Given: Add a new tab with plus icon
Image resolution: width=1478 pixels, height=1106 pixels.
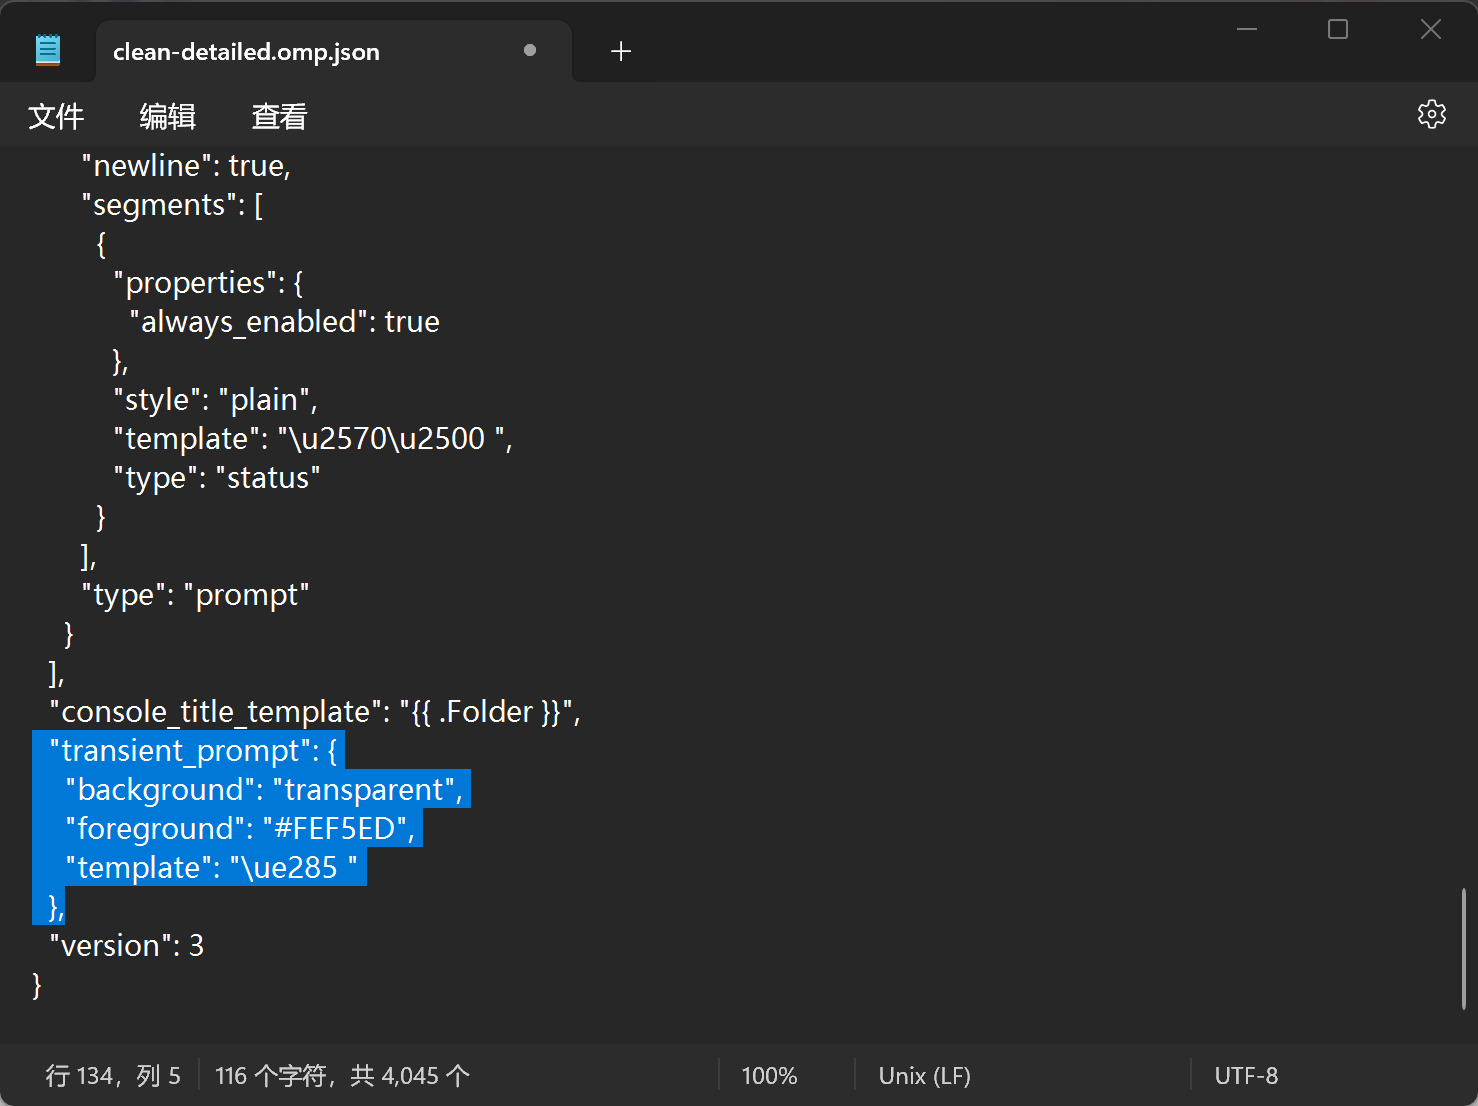Looking at the screenshot, I should (620, 51).
